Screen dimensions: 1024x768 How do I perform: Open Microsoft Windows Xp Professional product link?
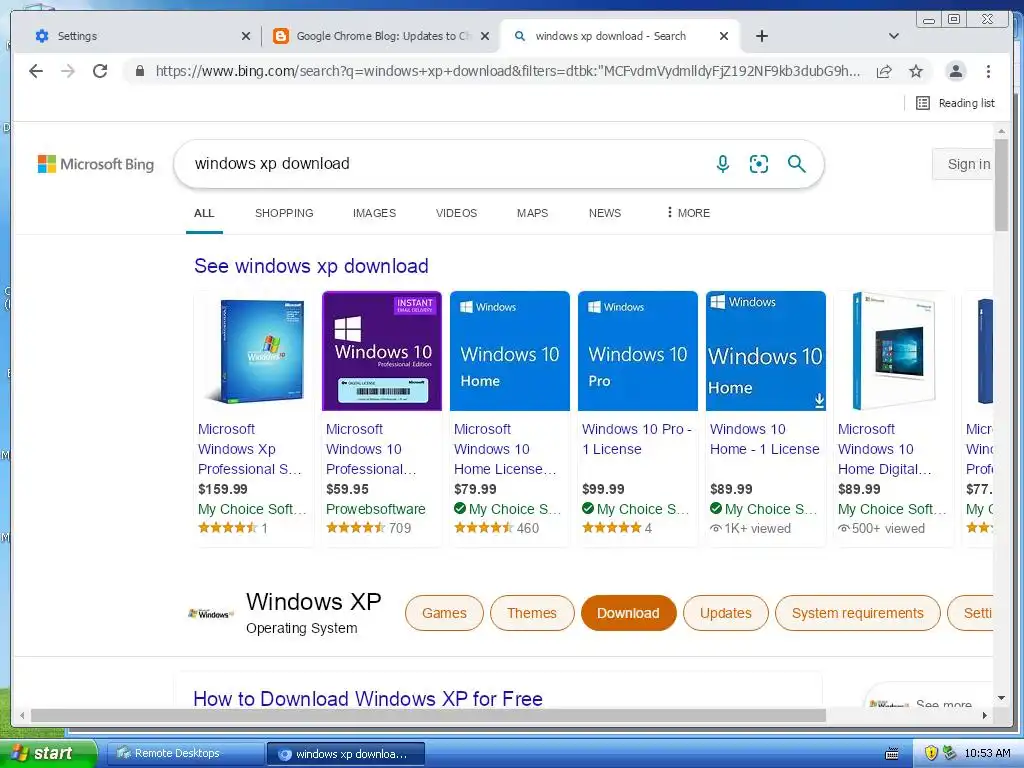pos(250,449)
